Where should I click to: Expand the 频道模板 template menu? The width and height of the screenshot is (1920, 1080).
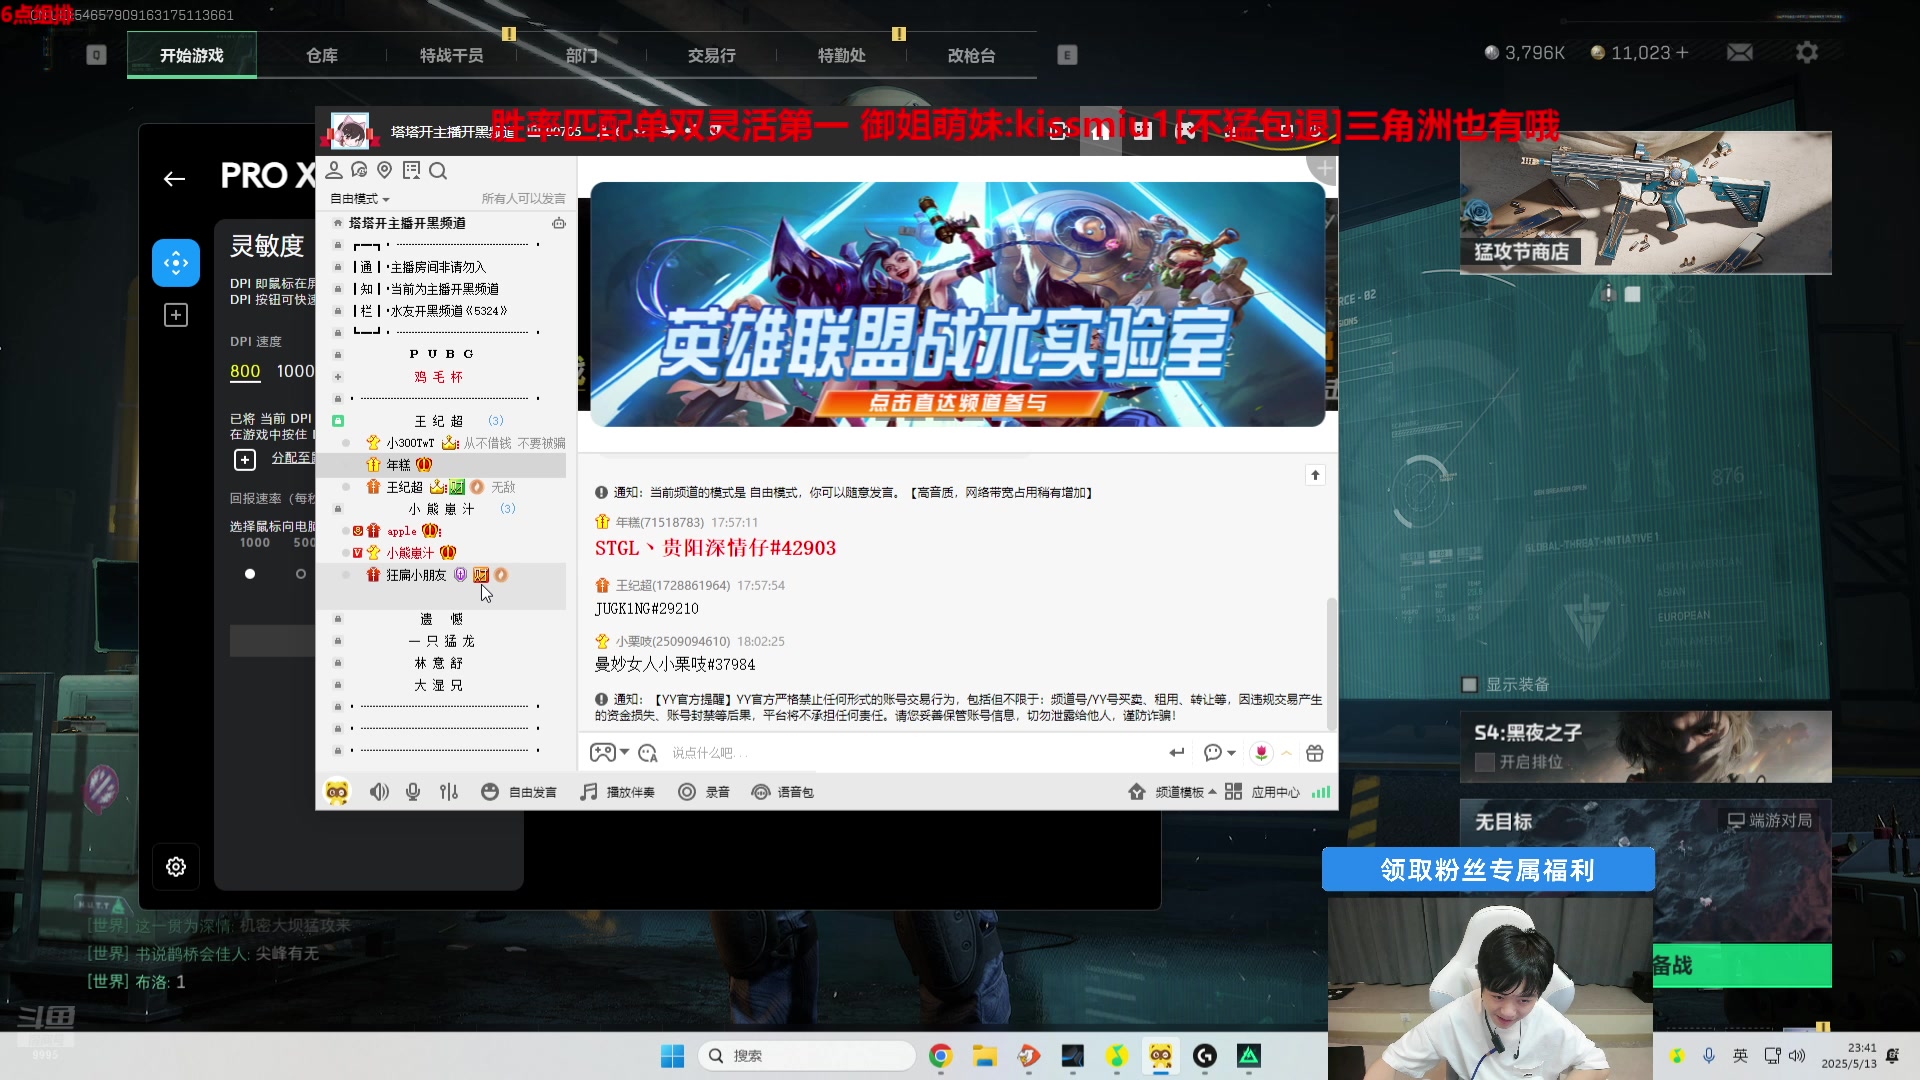[1173, 792]
